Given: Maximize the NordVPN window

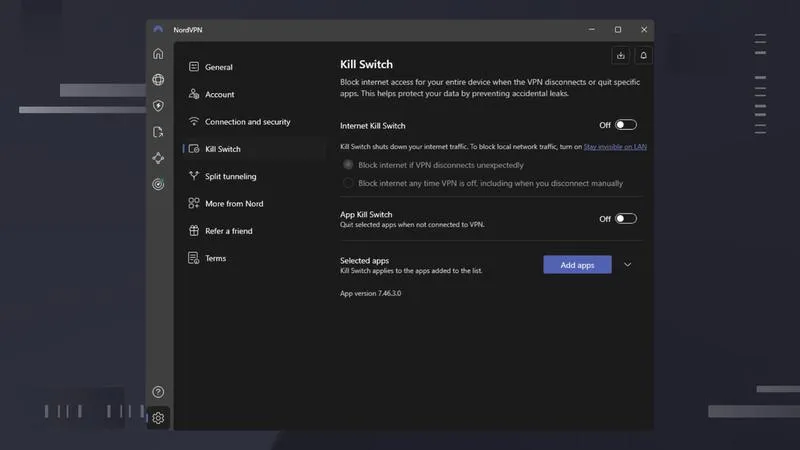Looking at the screenshot, I should click(x=618, y=30).
